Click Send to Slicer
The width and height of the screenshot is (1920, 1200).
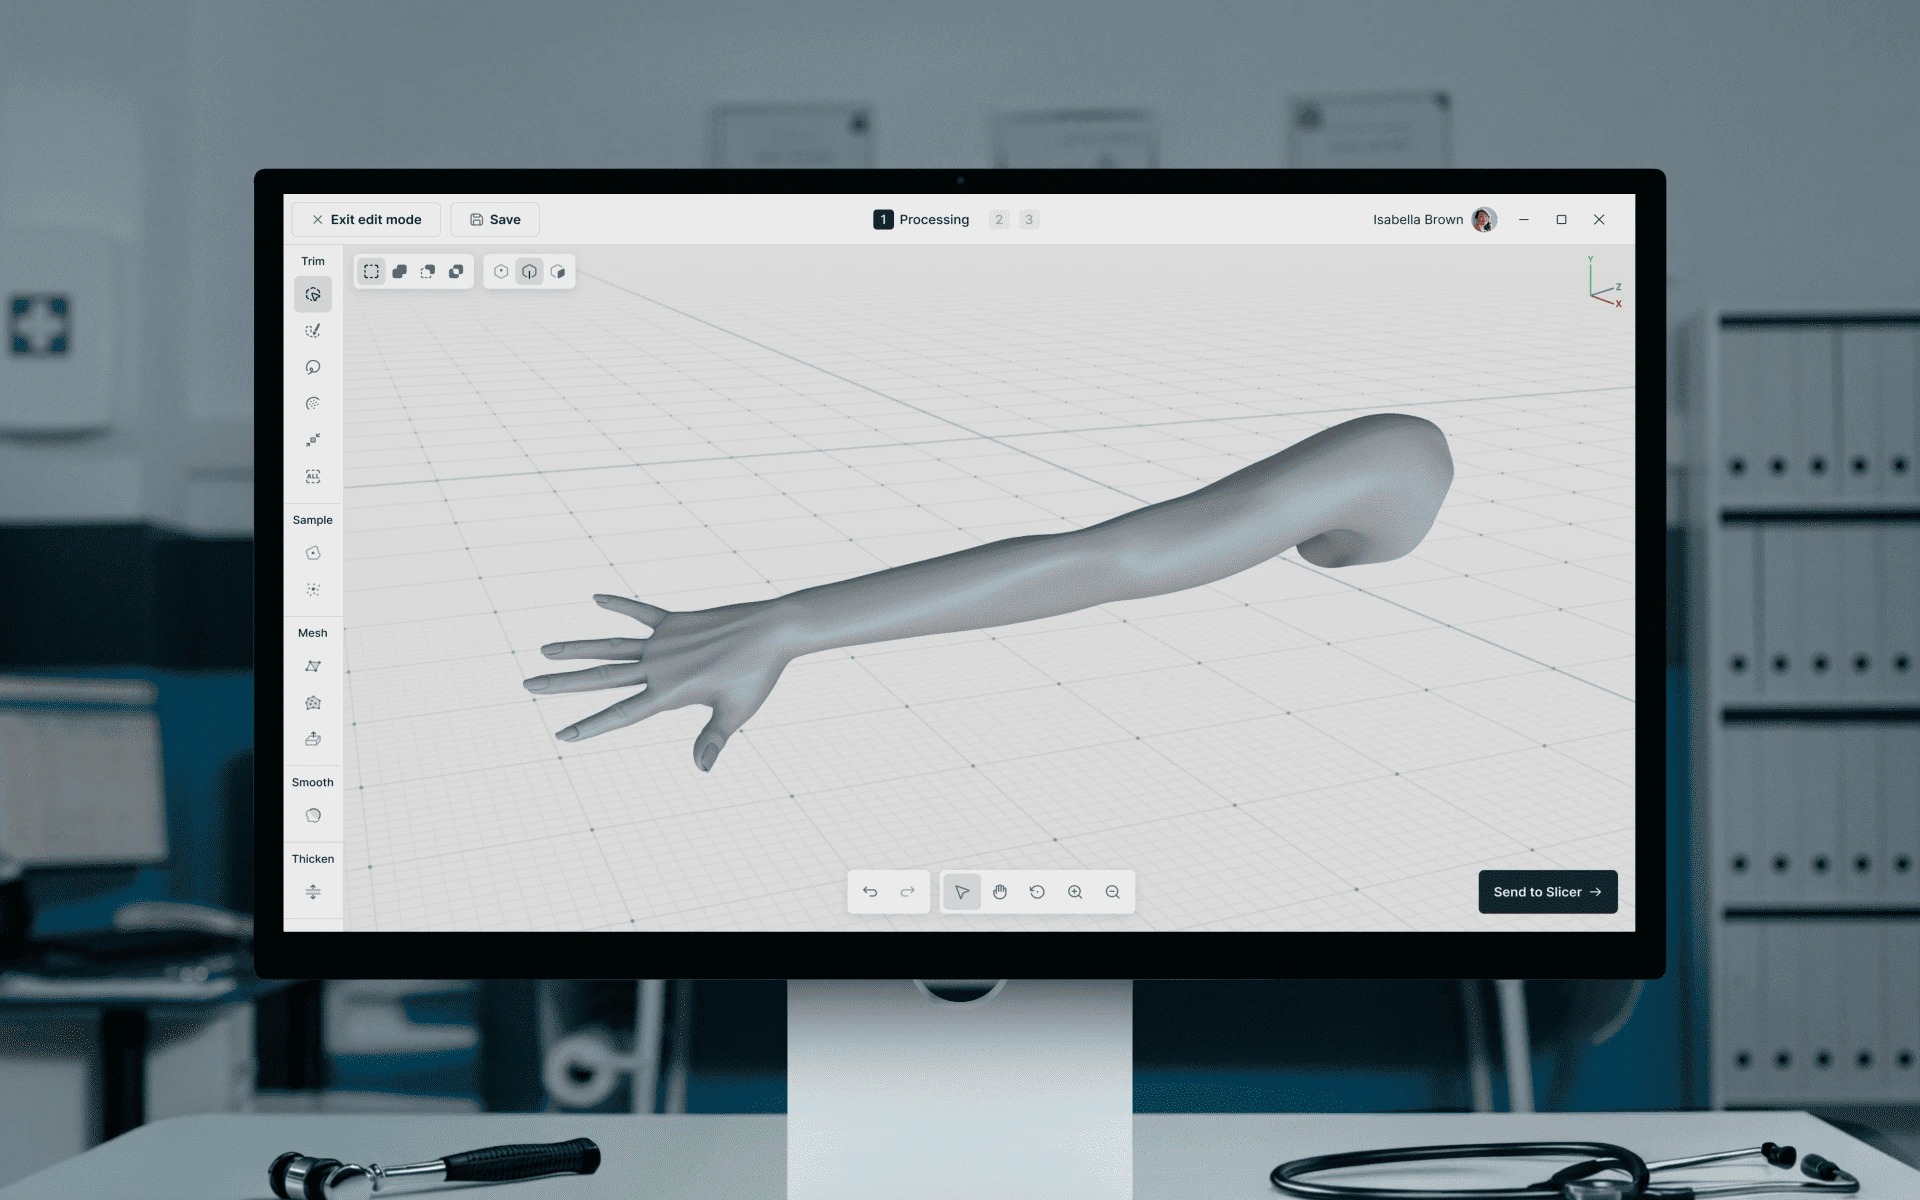pyautogui.click(x=1546, y=892)
